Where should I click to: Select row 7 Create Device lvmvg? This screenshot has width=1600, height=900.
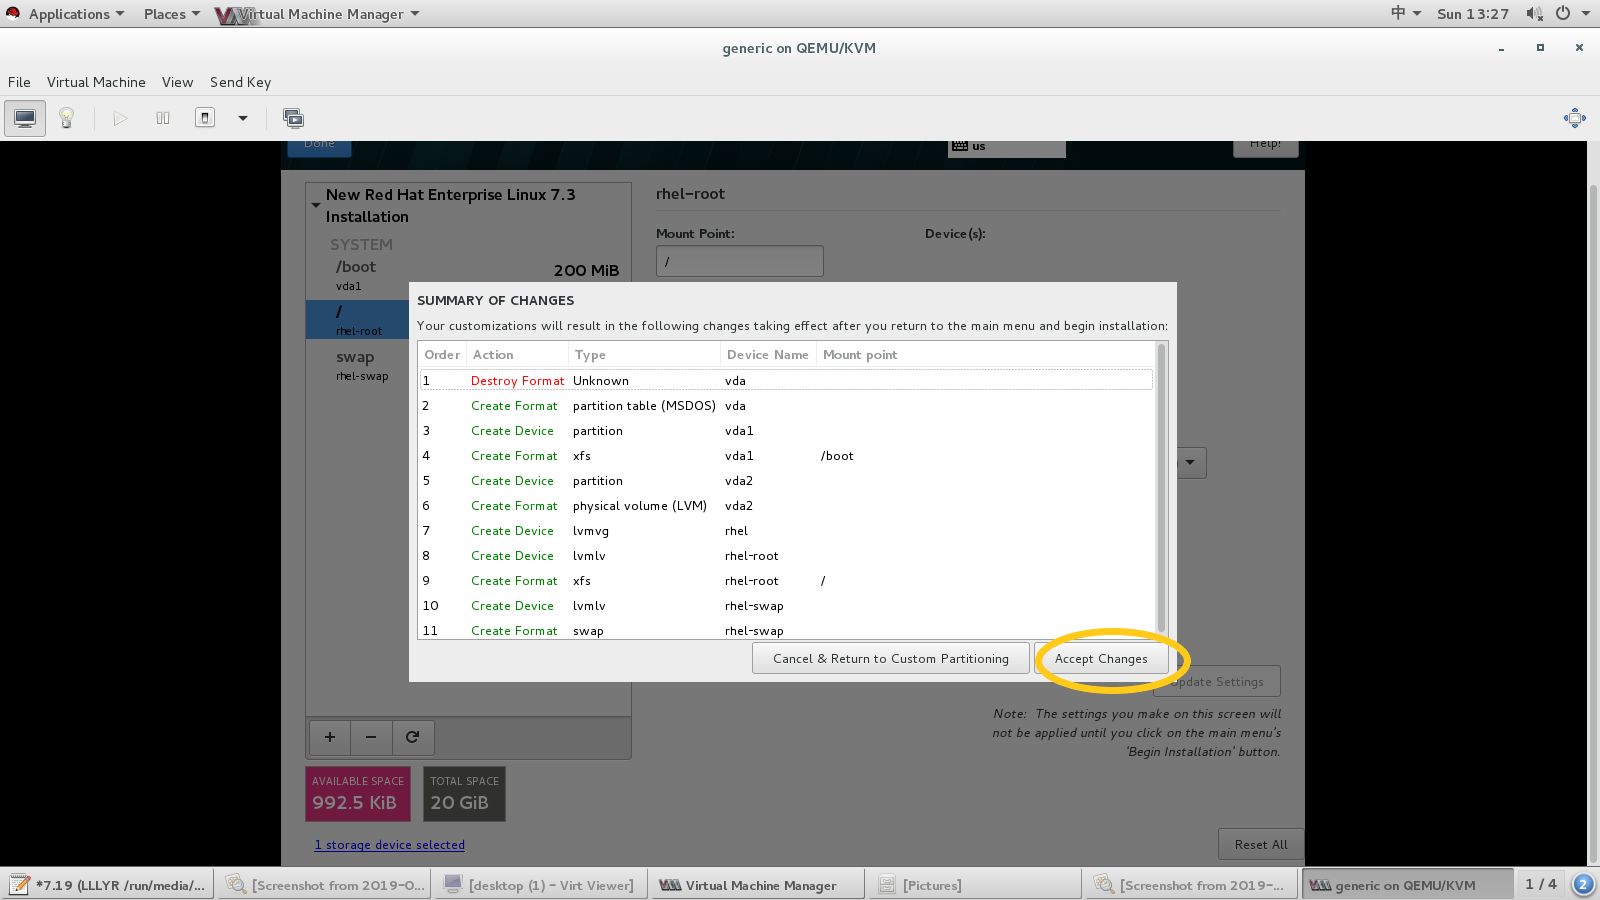tap(786, 530)
